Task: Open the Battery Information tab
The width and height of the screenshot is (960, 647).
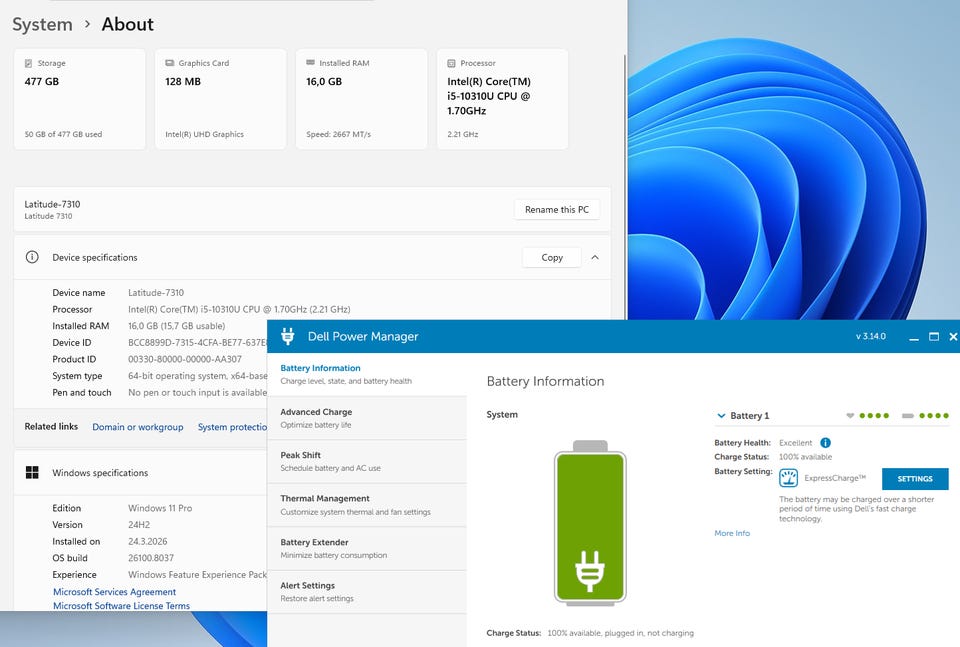Action: coord(367,374)
